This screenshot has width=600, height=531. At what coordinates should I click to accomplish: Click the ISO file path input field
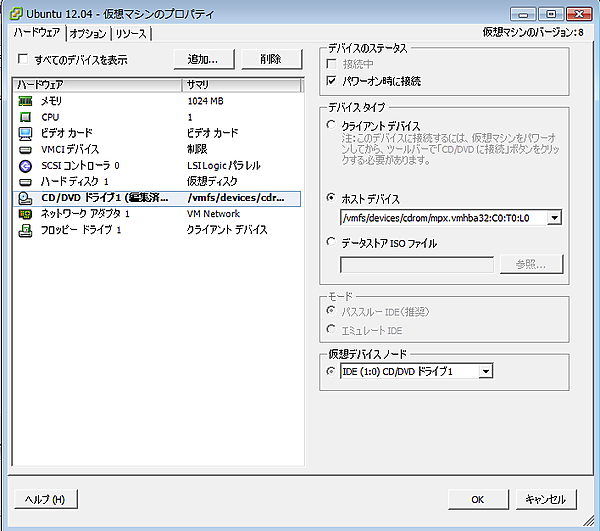click(417, 264)
